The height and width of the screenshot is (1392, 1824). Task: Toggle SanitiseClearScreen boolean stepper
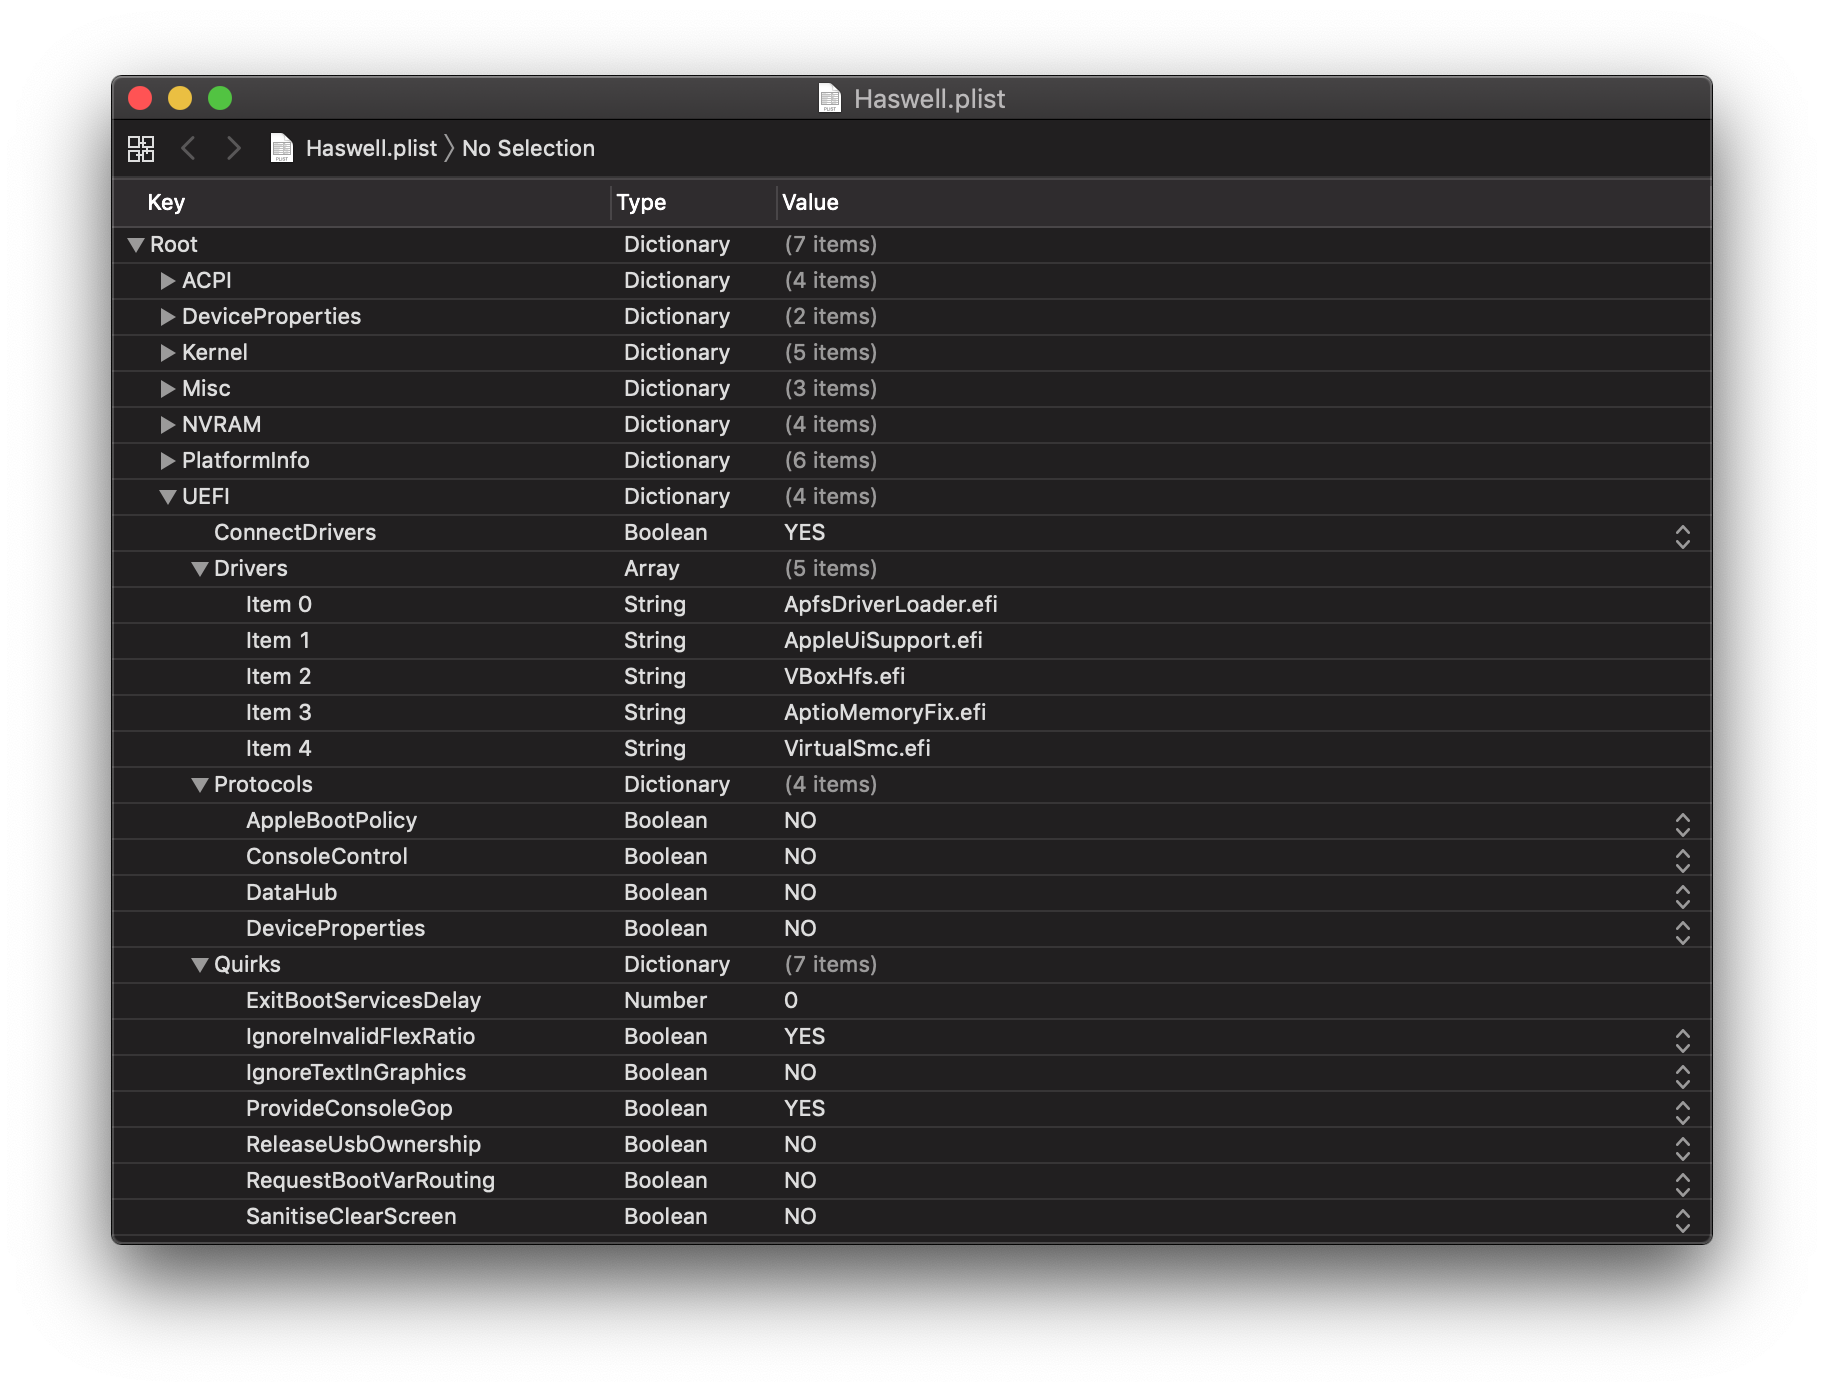1683,1221
